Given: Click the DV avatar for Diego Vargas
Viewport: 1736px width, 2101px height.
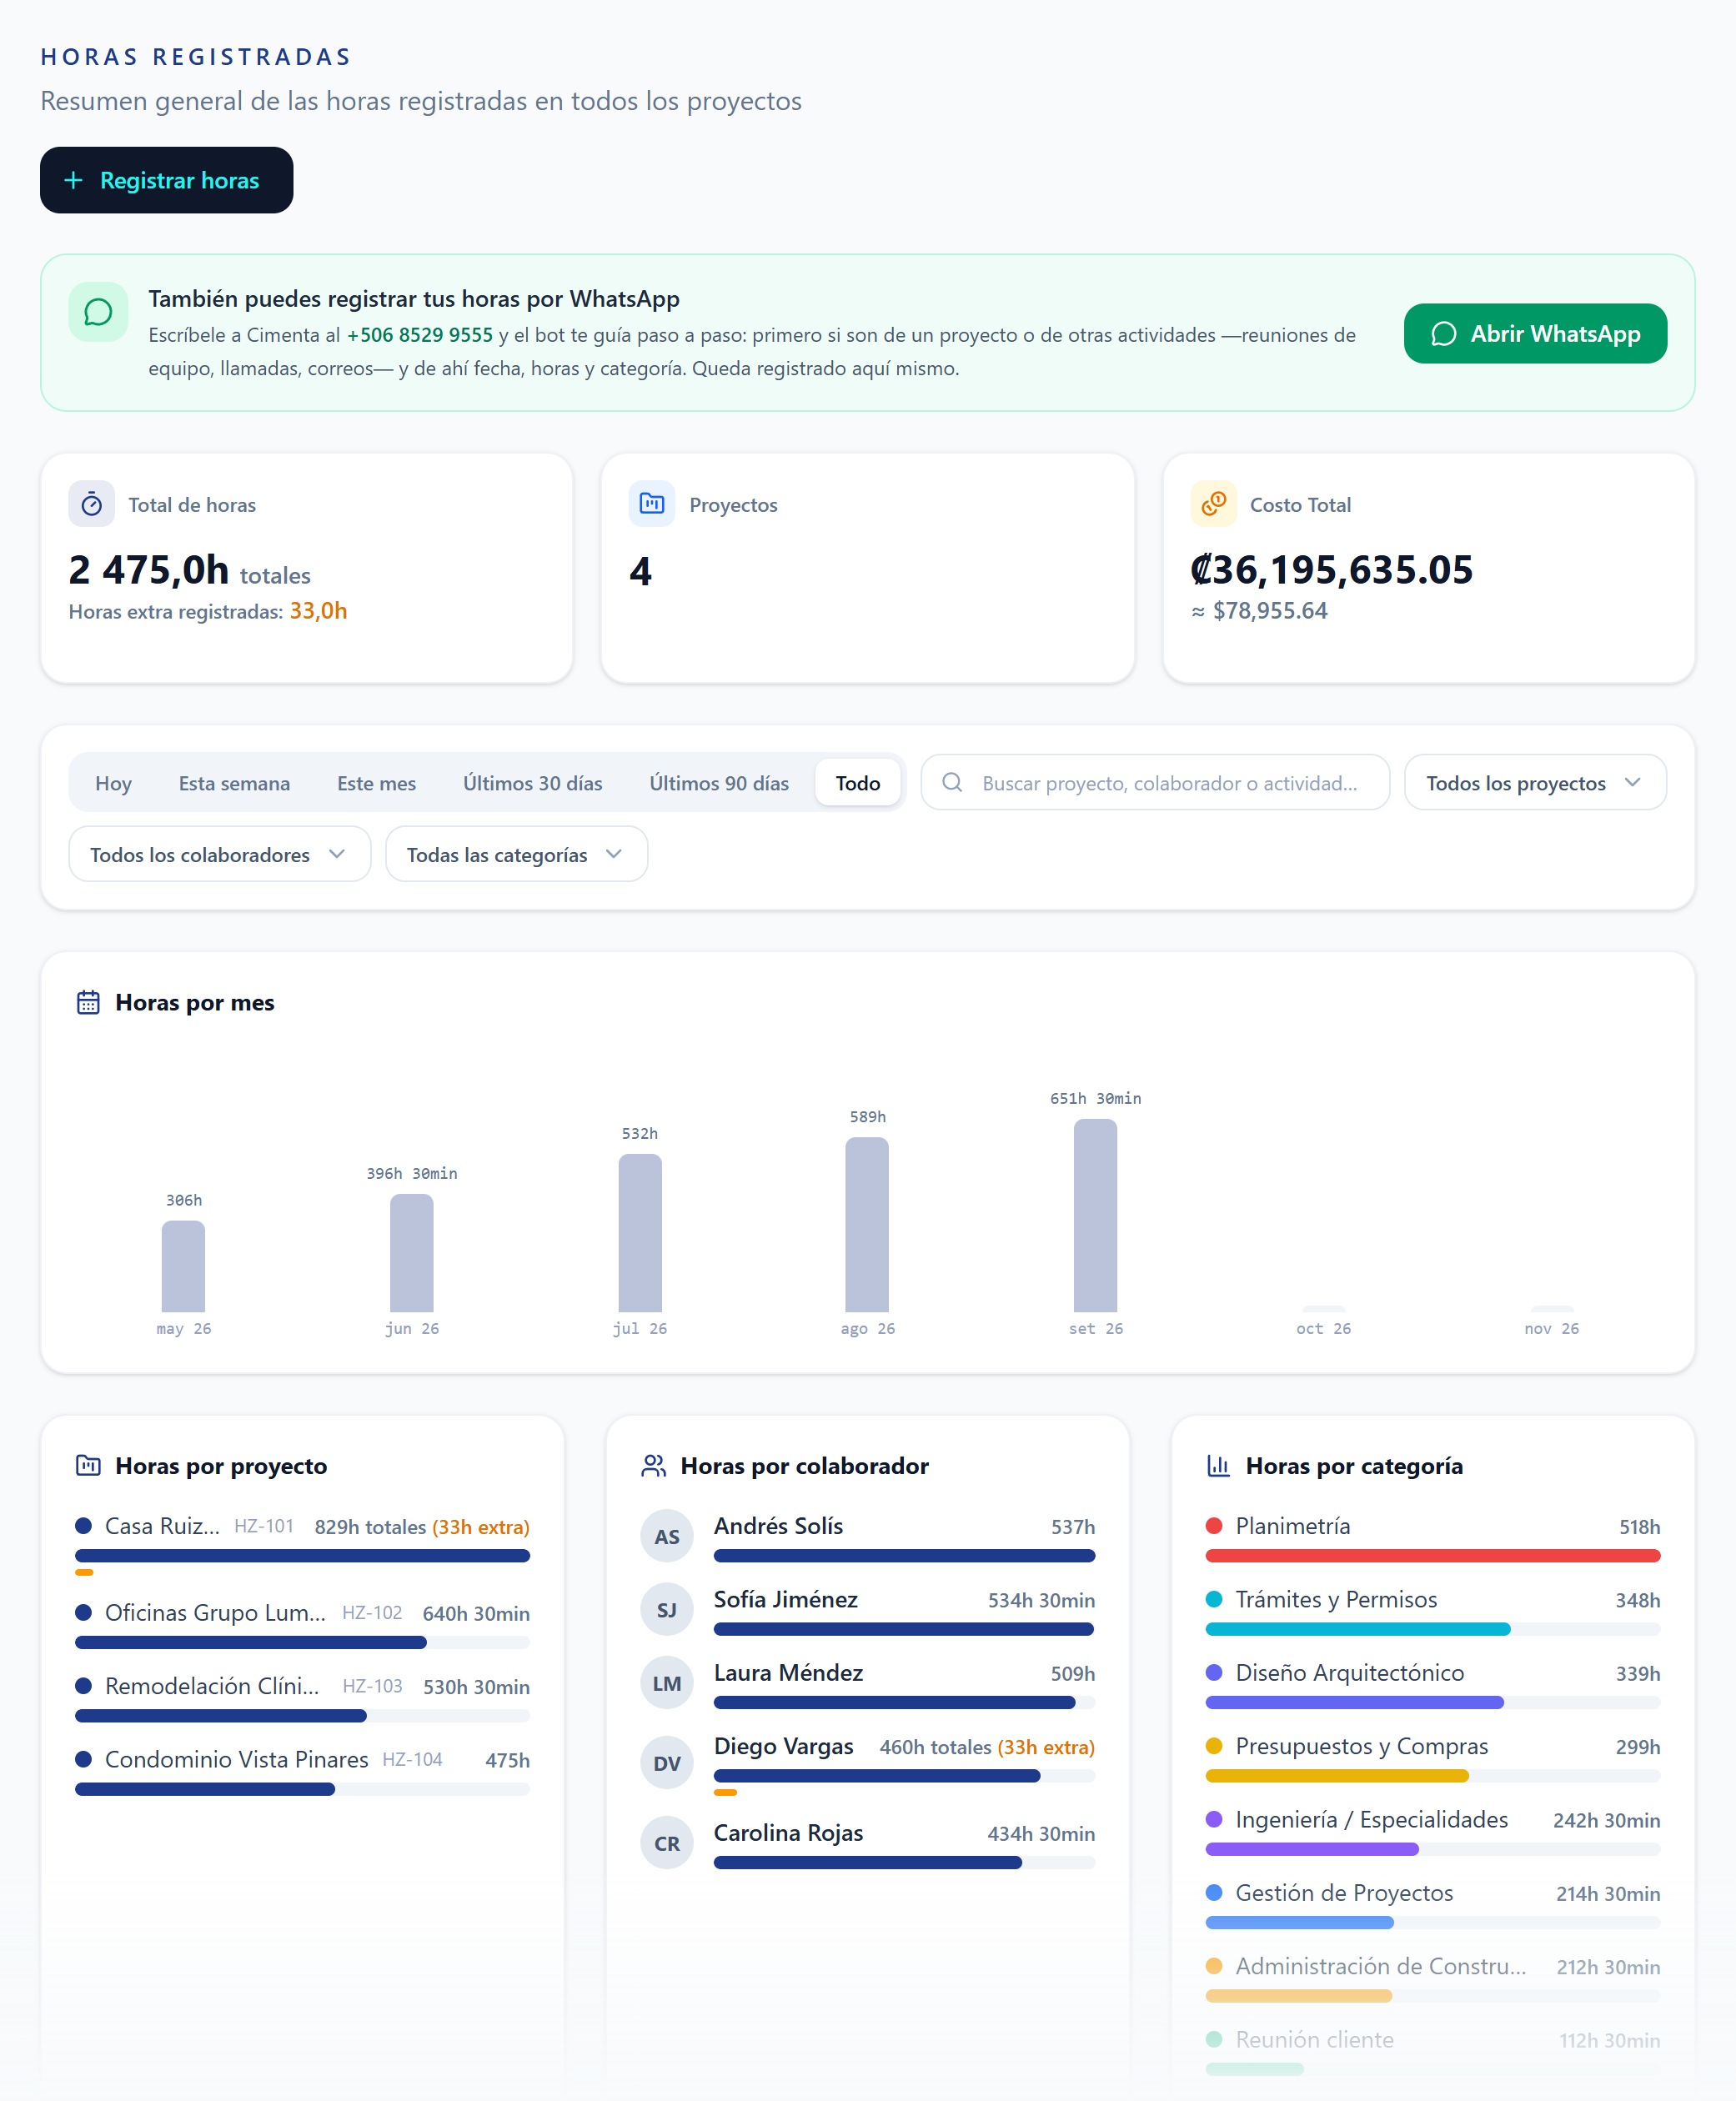Looking at the screenshot, I should point(667,1763).
